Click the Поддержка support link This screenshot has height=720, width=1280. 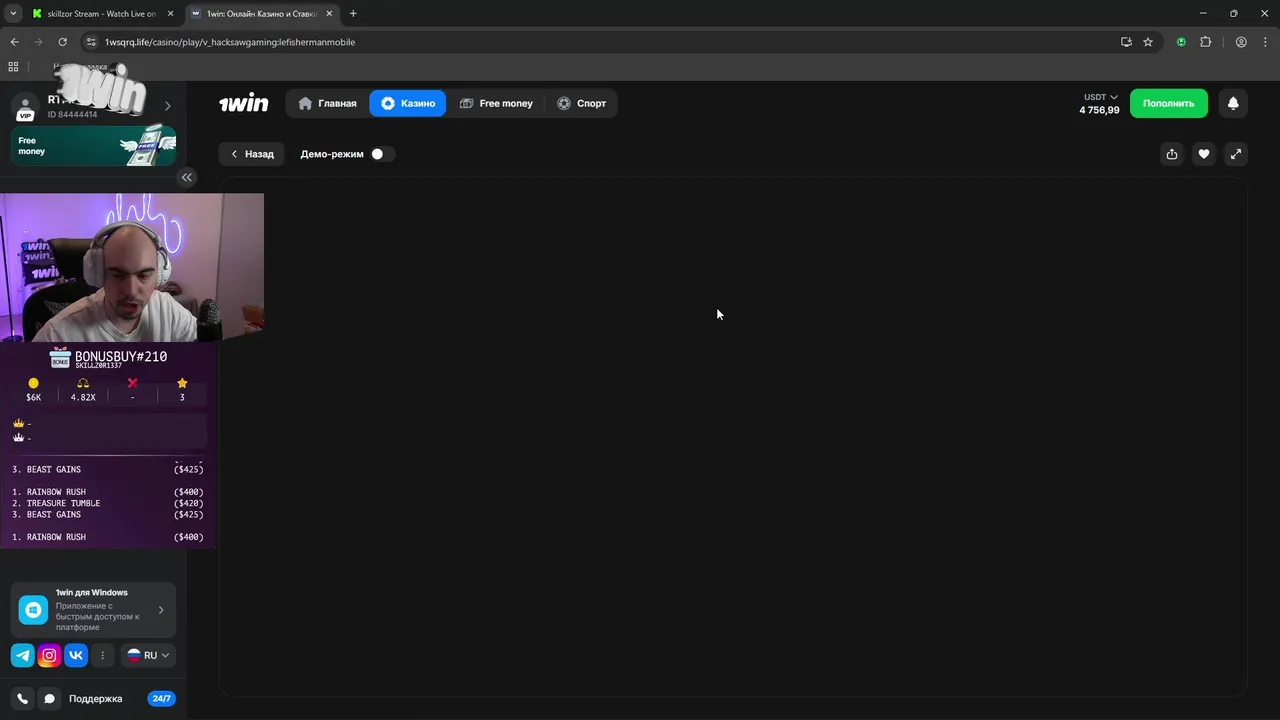[95, 699]
